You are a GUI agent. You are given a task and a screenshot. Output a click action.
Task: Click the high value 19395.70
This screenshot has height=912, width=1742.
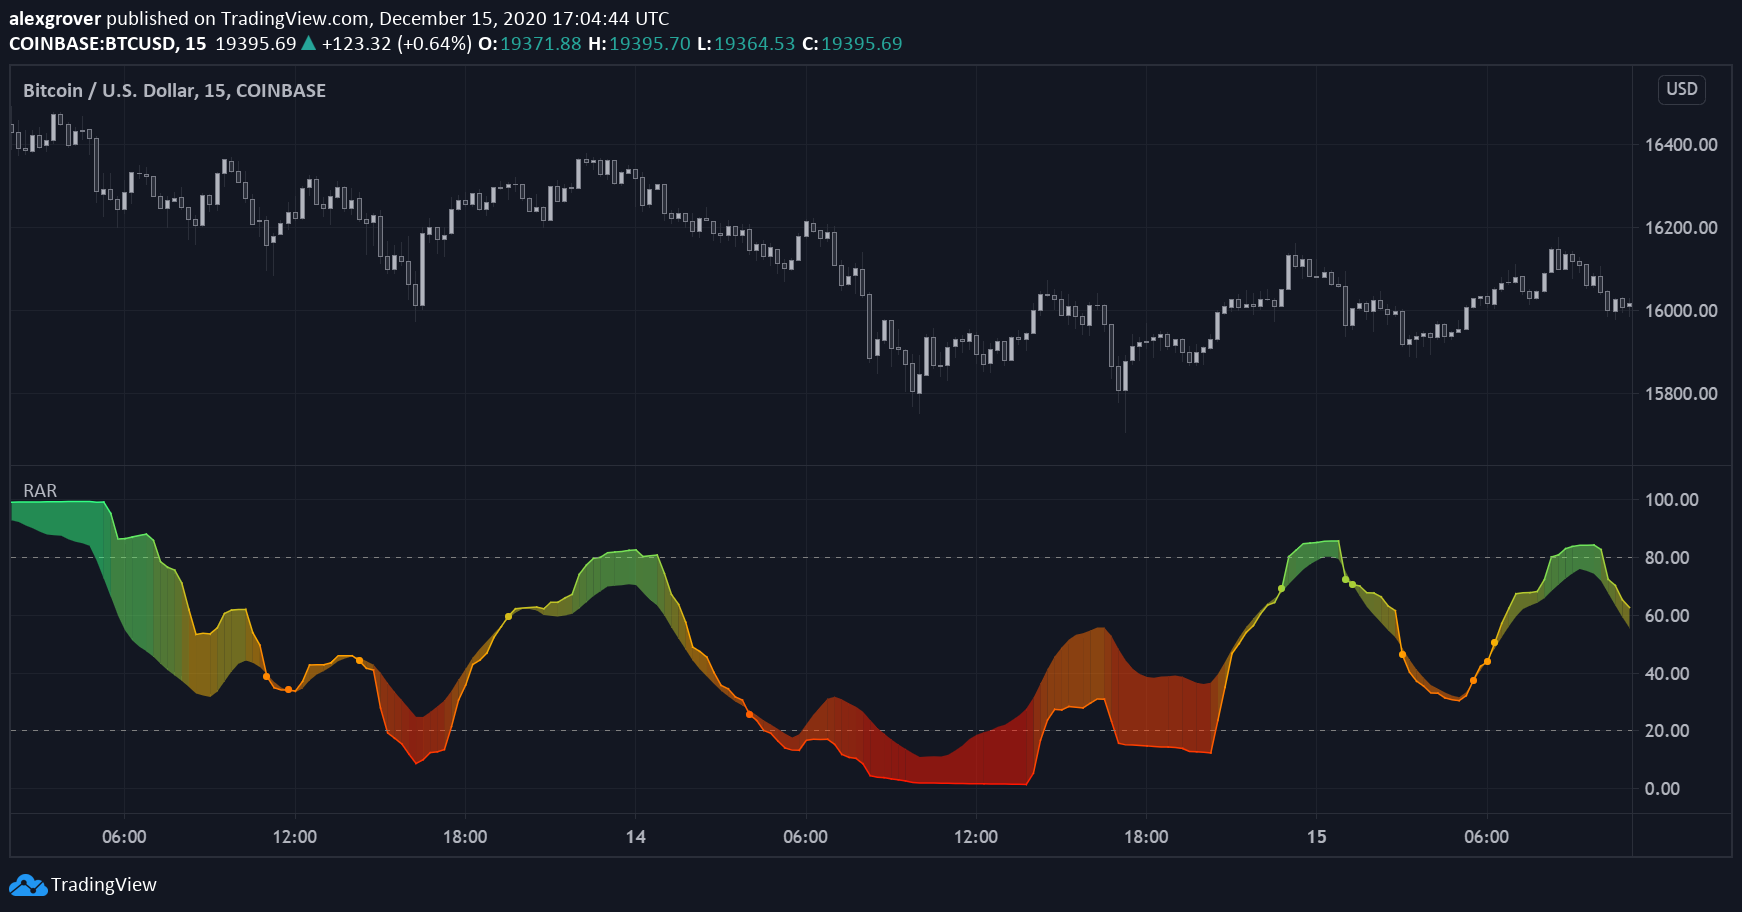tap(649, 44)
